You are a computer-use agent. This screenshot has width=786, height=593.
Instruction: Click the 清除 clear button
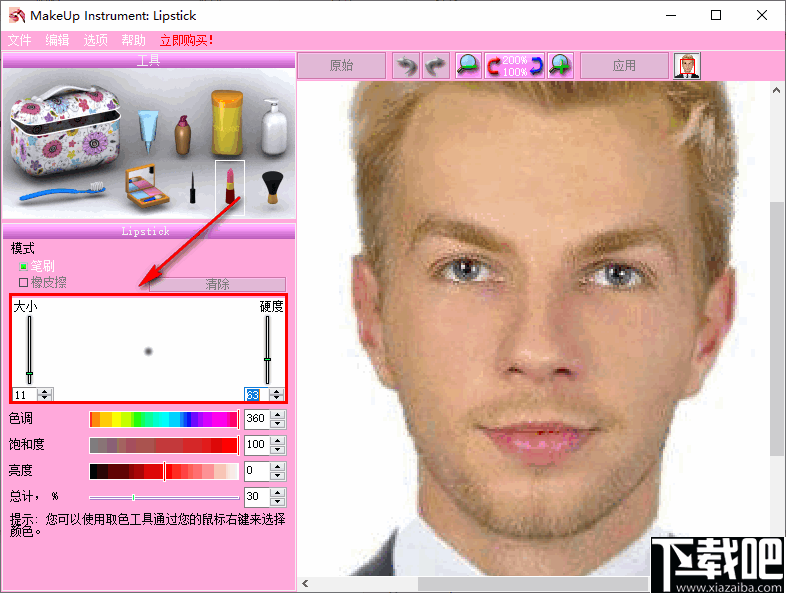point(218,284)
